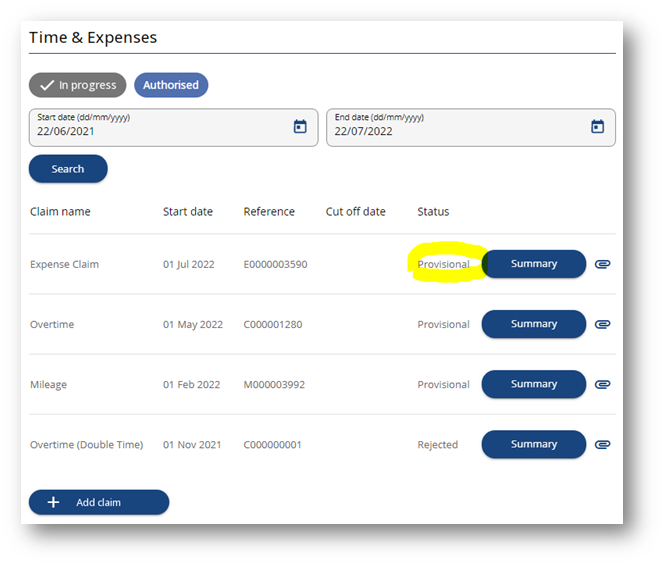Click the Add claim button

click(x=99, y=502)
